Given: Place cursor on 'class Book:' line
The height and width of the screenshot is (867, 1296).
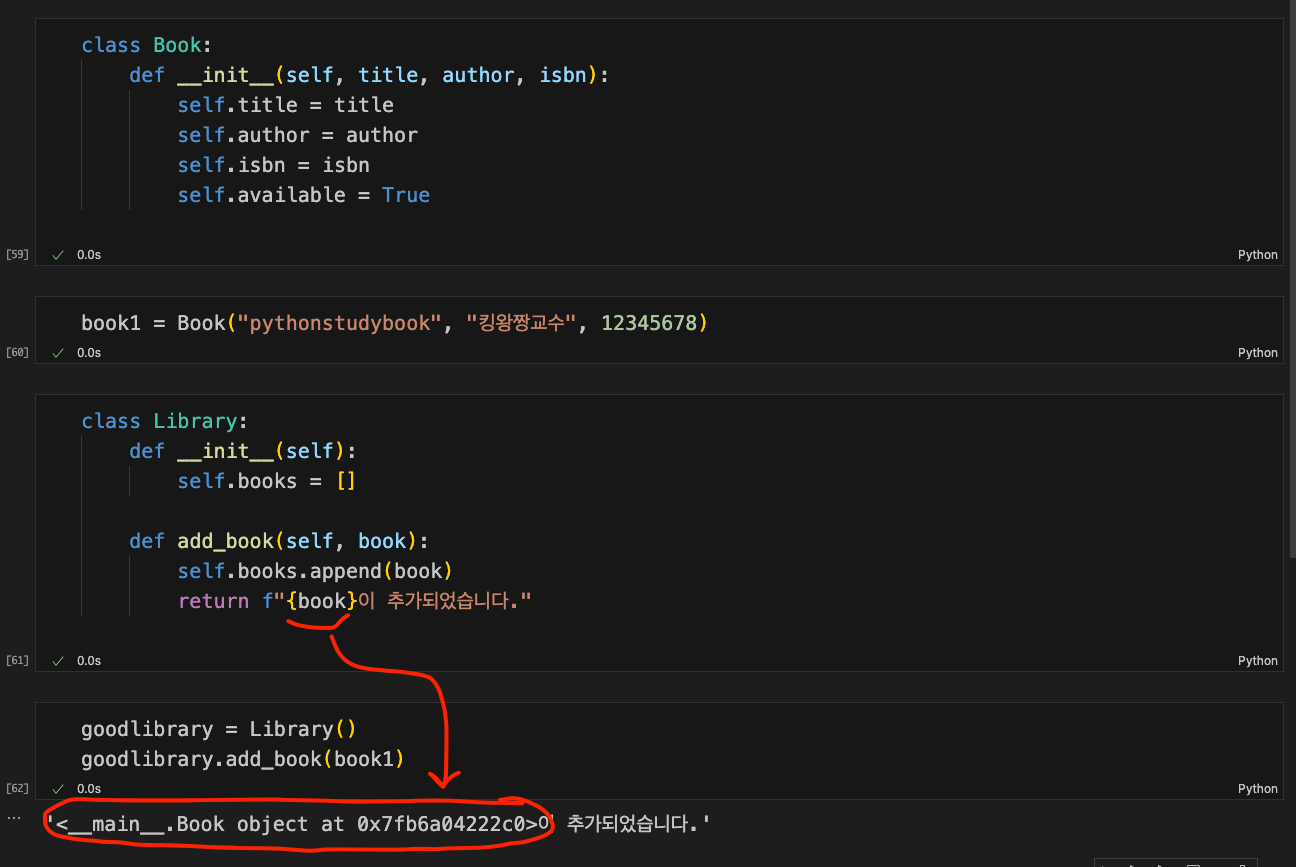Looking at the screenshot, I should point(147,45).
